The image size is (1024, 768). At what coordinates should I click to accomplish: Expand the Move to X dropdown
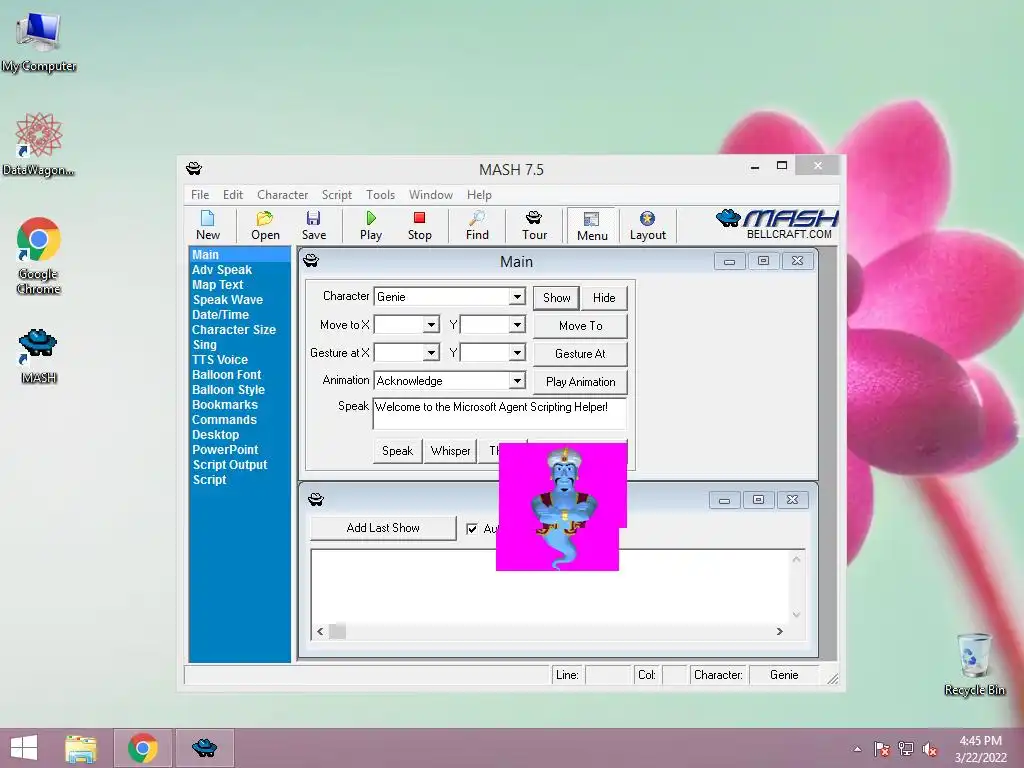tap(431, 325)
